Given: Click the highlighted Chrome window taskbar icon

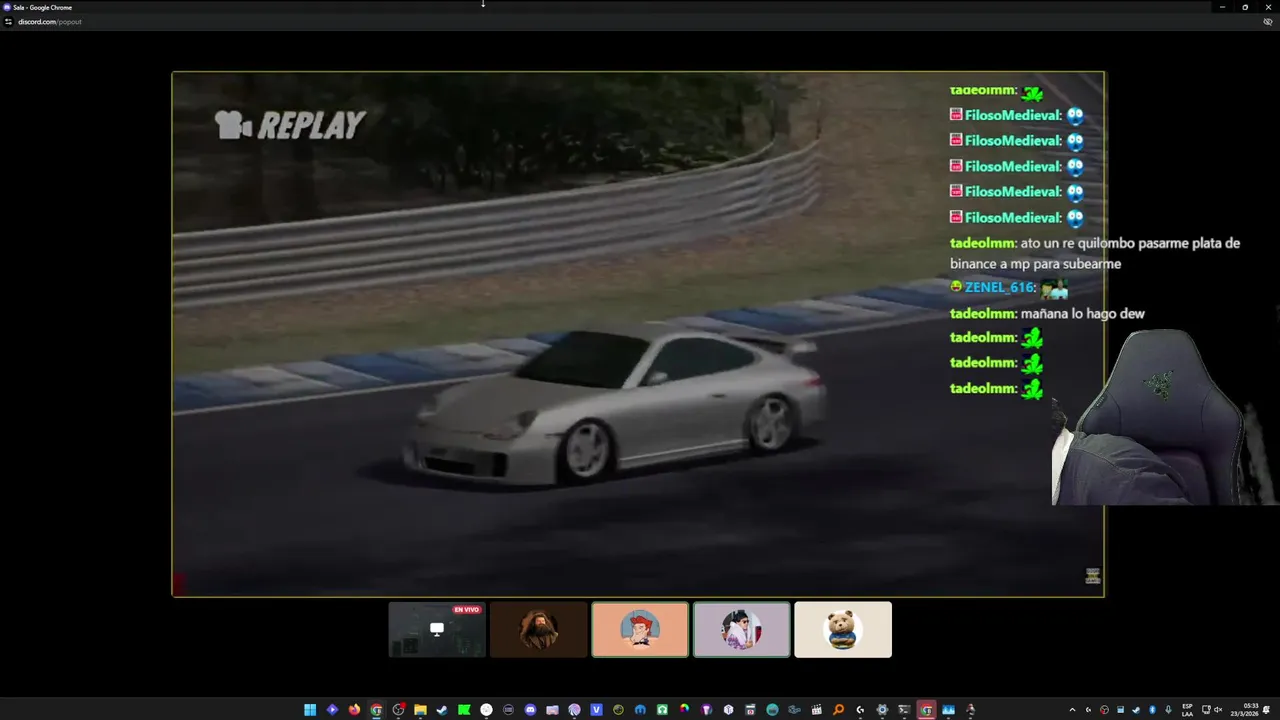Looking at the screenshot, I should pos(927,710).
